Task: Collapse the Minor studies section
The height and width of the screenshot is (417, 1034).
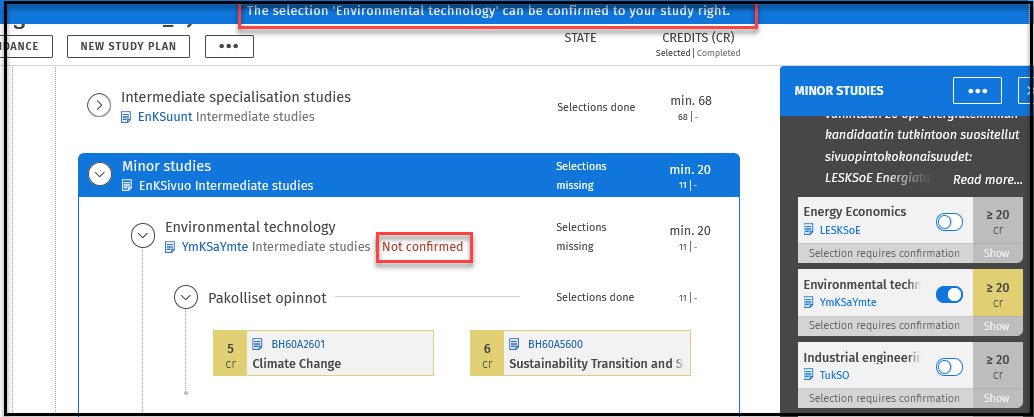Action: (98, 173)
